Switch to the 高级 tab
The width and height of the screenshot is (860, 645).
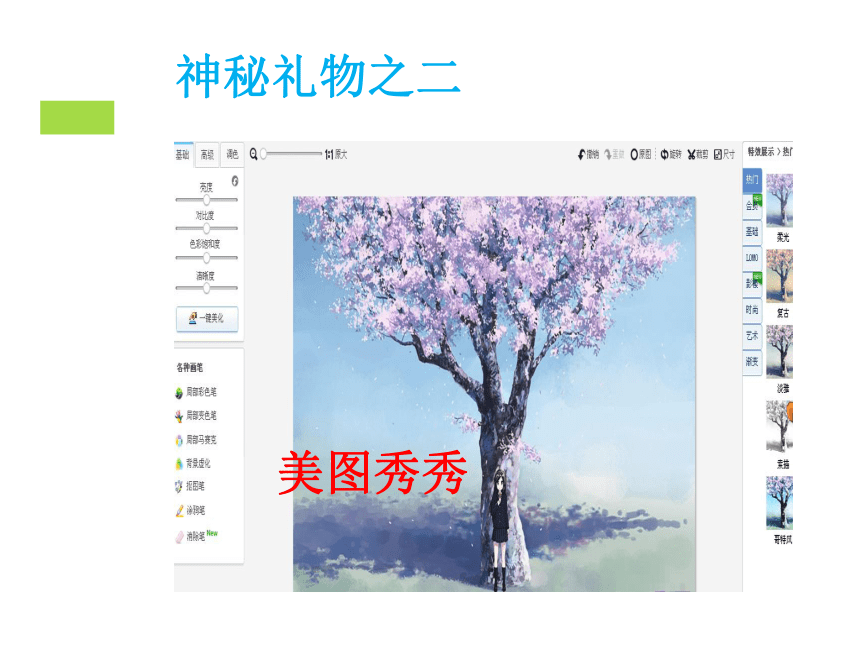point(207,155)
